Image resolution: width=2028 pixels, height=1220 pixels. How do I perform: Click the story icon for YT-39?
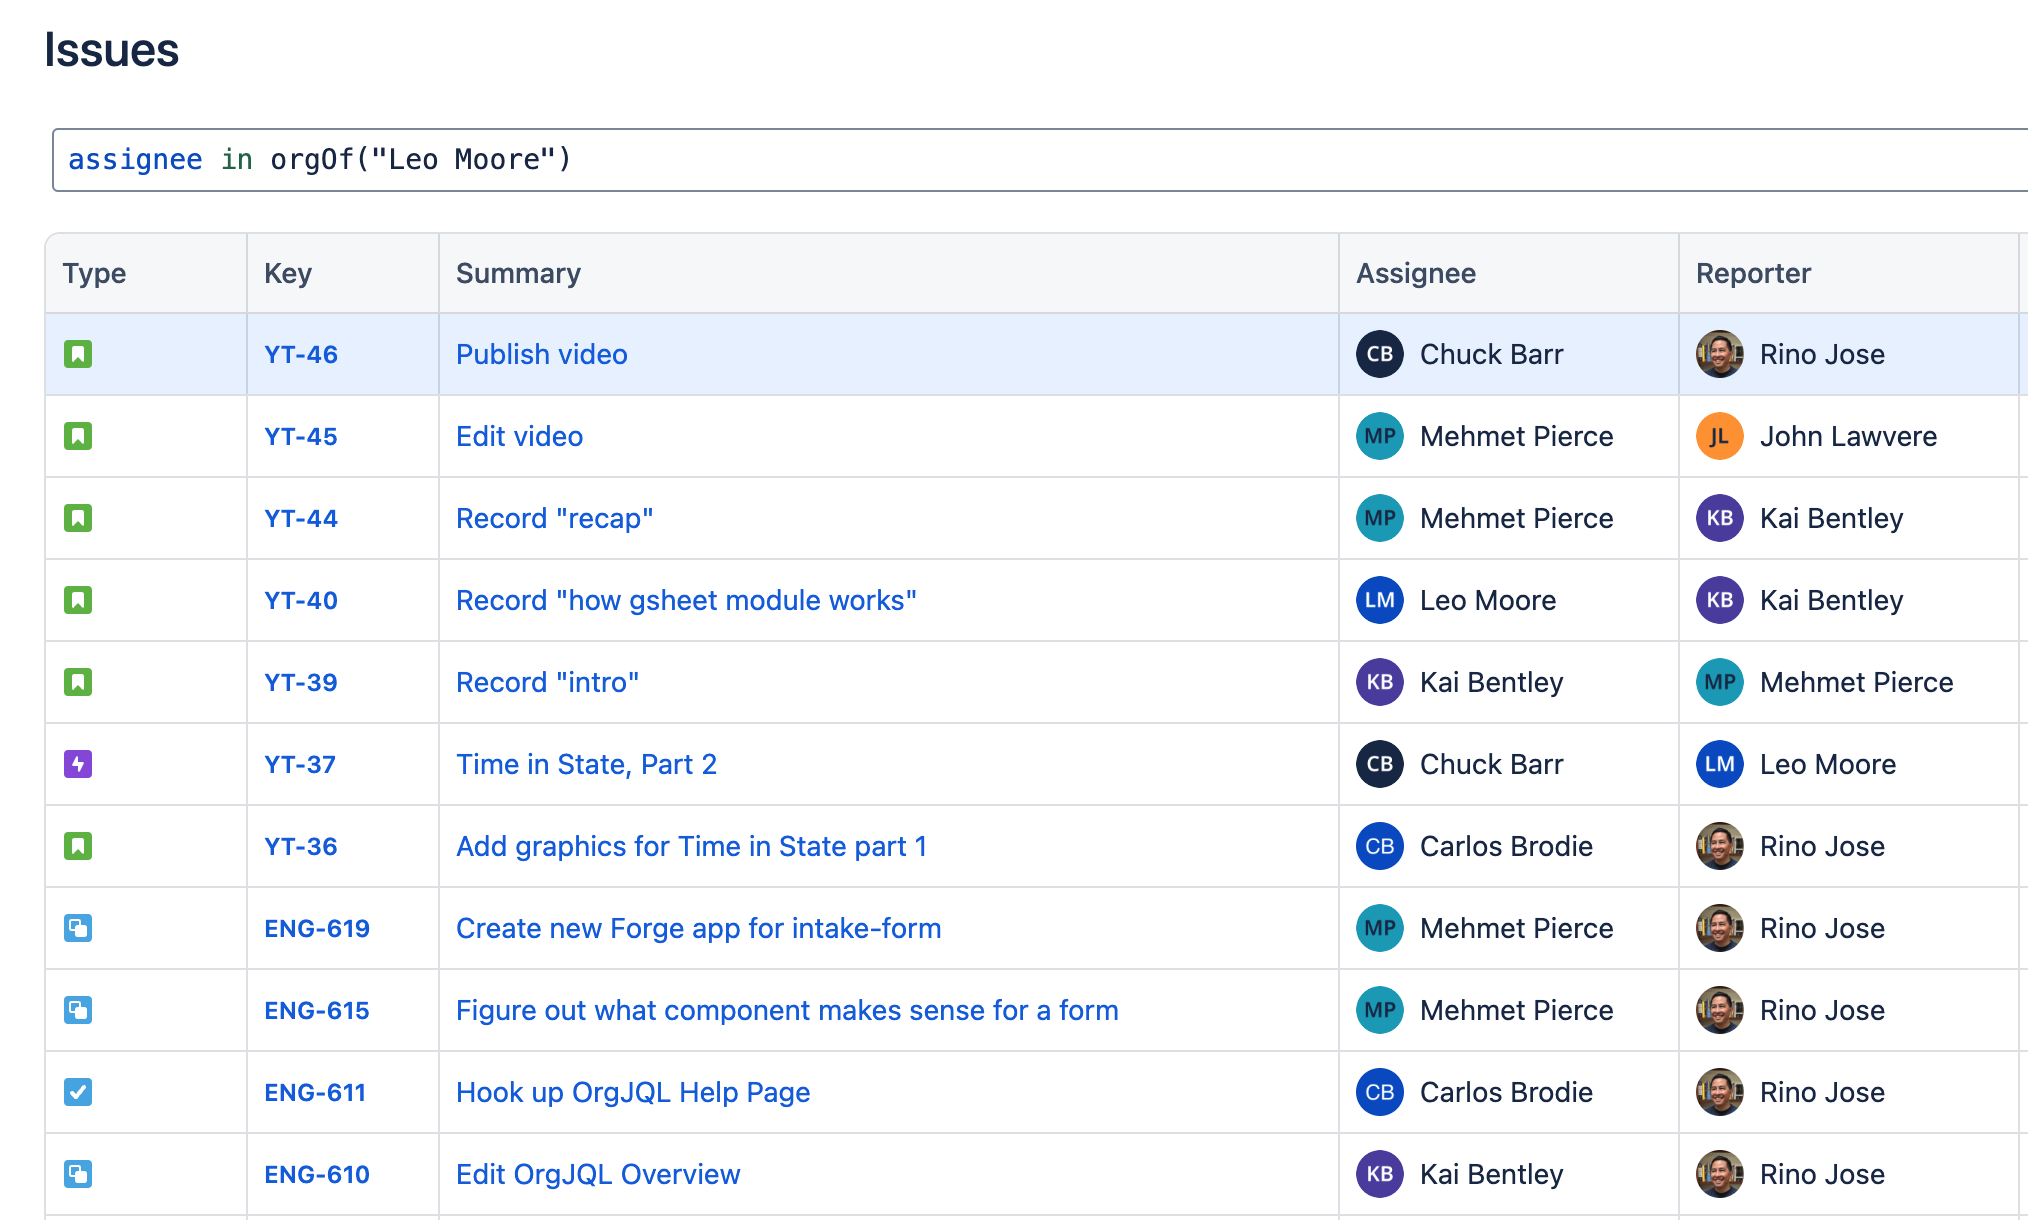pyautogui.click(x=79, y=682)
